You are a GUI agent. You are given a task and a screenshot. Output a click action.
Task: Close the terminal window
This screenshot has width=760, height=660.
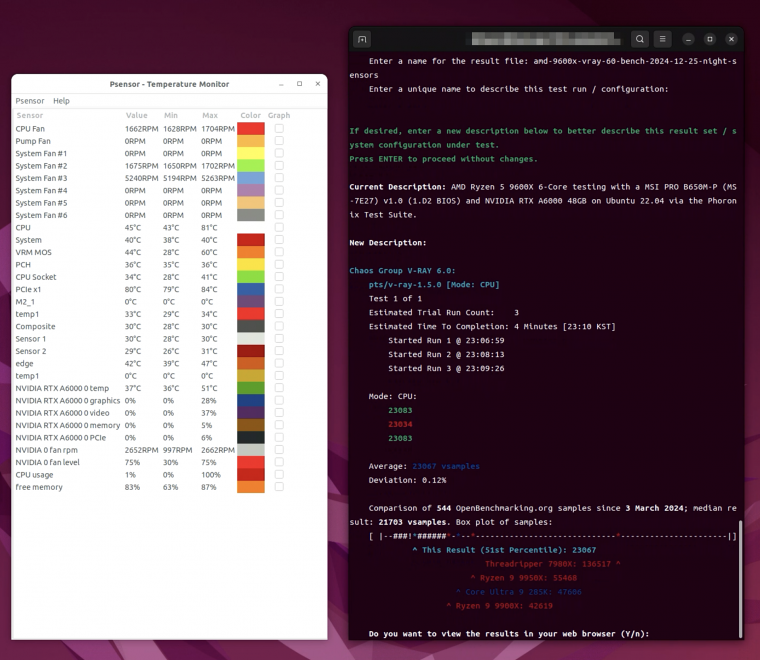tap(731, 39)
